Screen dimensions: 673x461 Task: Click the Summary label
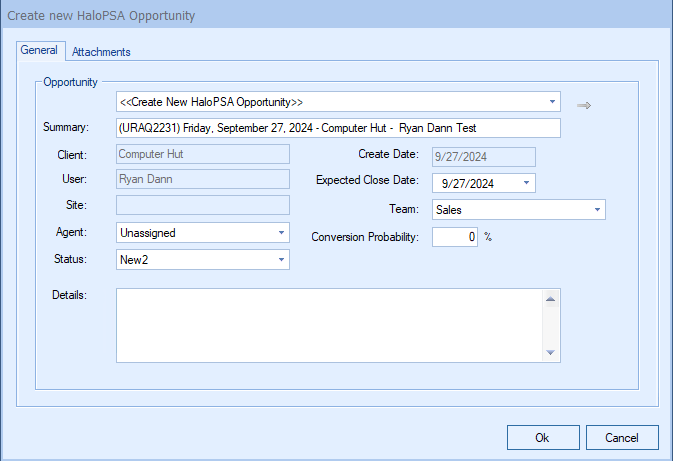[66, 127]
